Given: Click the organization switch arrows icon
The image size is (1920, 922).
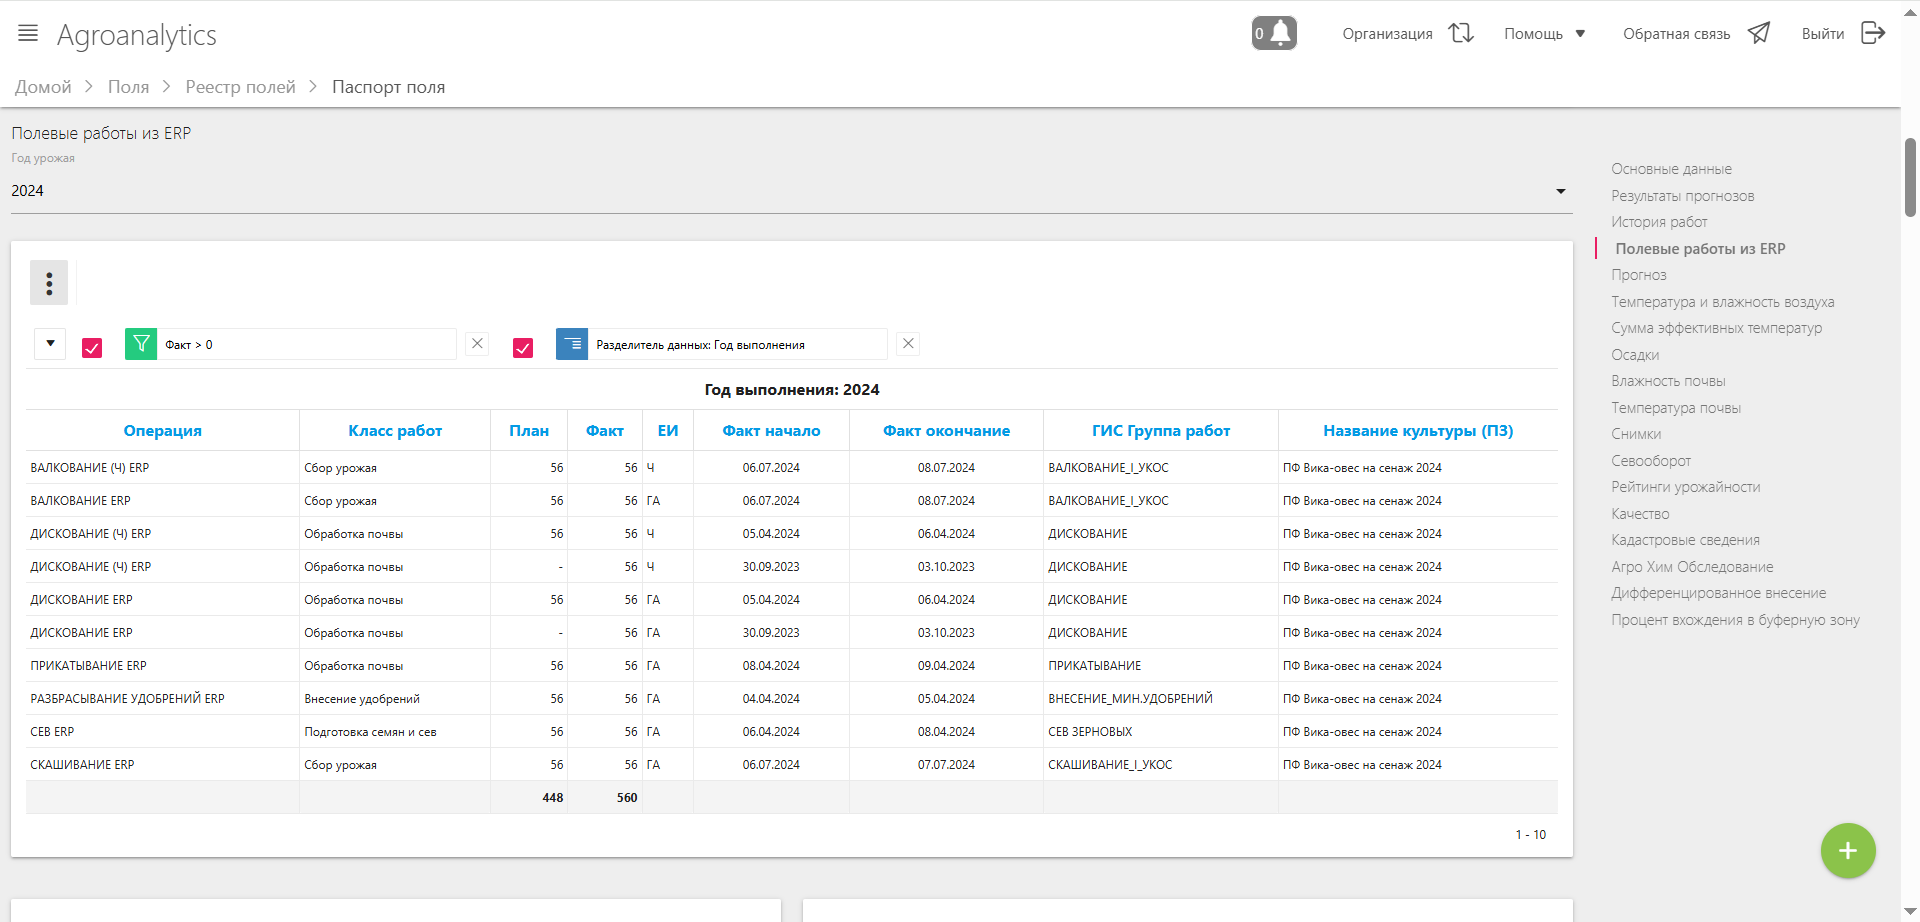Looking at the screenshot, I should pyautogui.click(x=1461, y=33).
